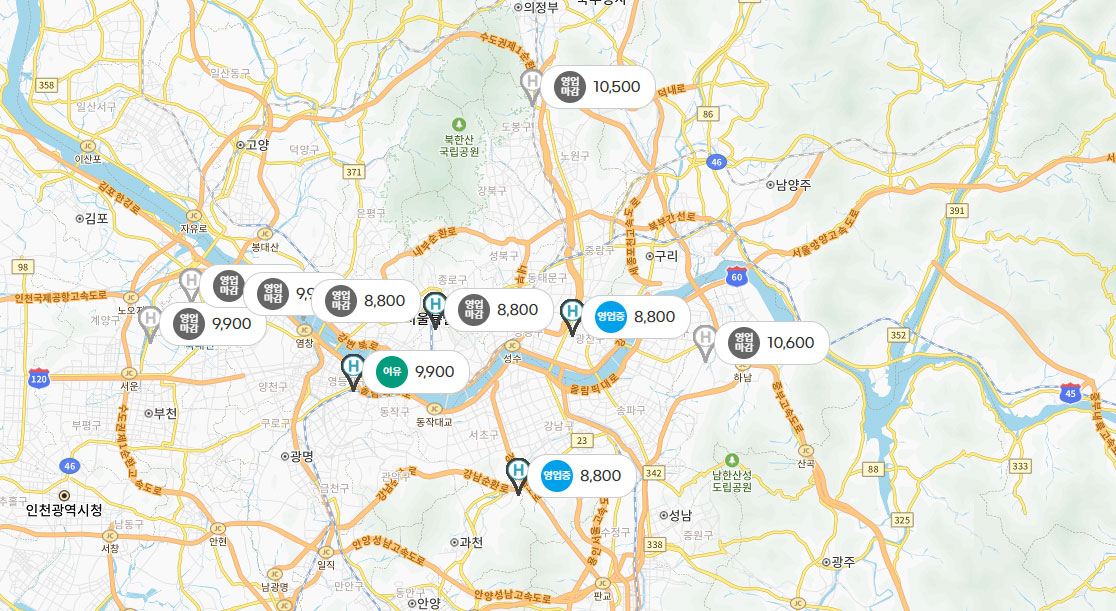
Task: Click the 영업마감 badge beside 10,600
Action: coord(744,343)
